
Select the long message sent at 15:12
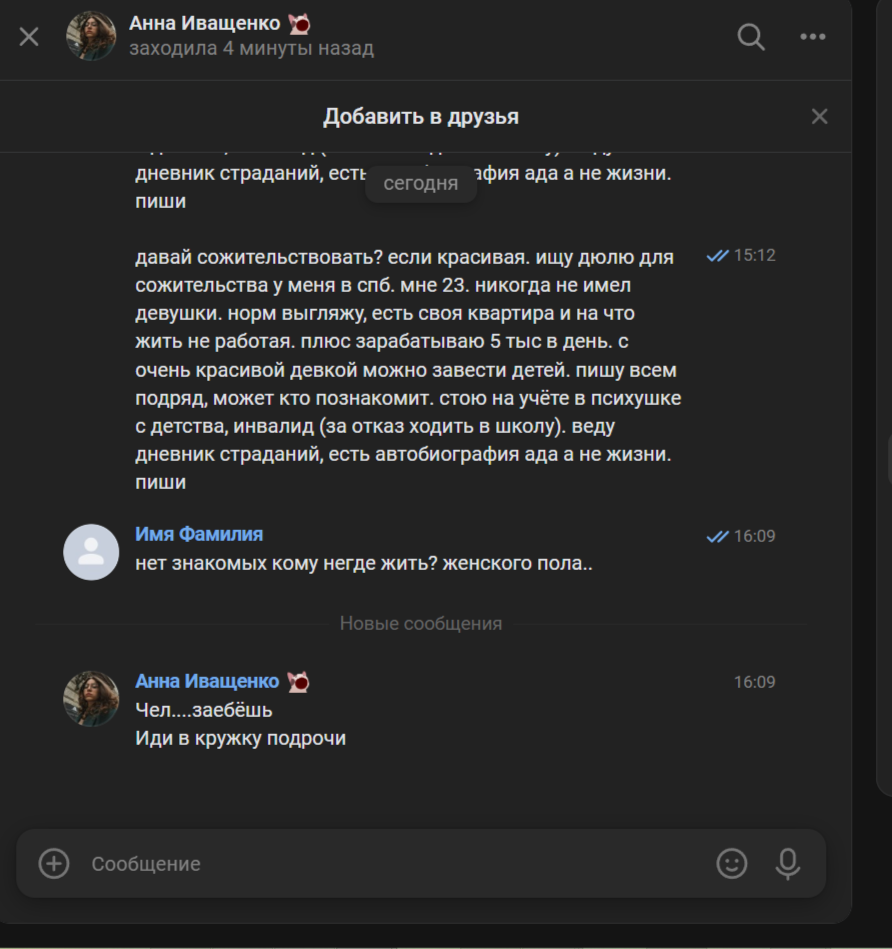click(408, 369)
